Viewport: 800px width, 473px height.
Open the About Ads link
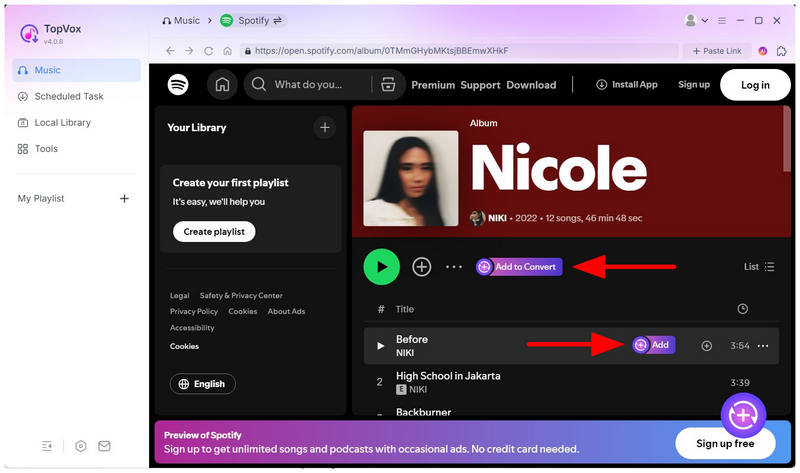click(286, 311)
